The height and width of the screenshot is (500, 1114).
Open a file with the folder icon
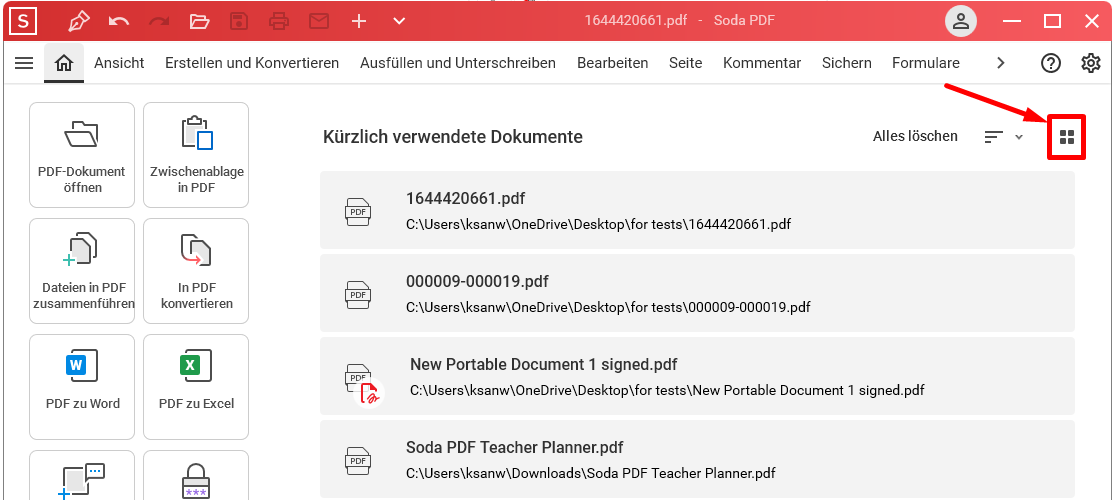200,21
